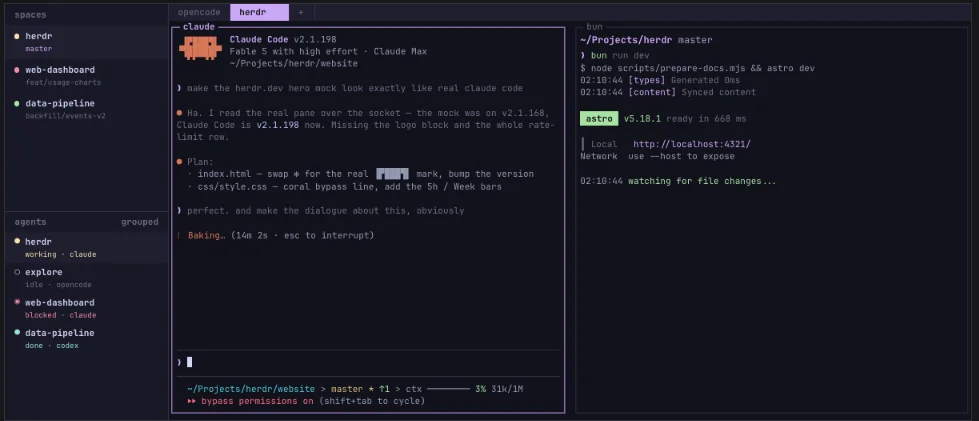Click the spaces panel header
Screen dimensions: 979x421
tap(31, 14)
